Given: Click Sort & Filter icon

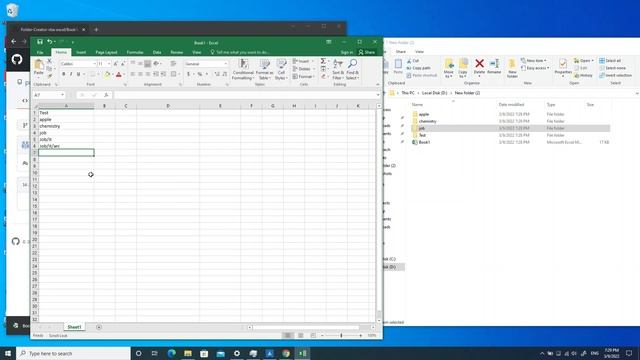Looking at the screenshot, I should 338,69.
